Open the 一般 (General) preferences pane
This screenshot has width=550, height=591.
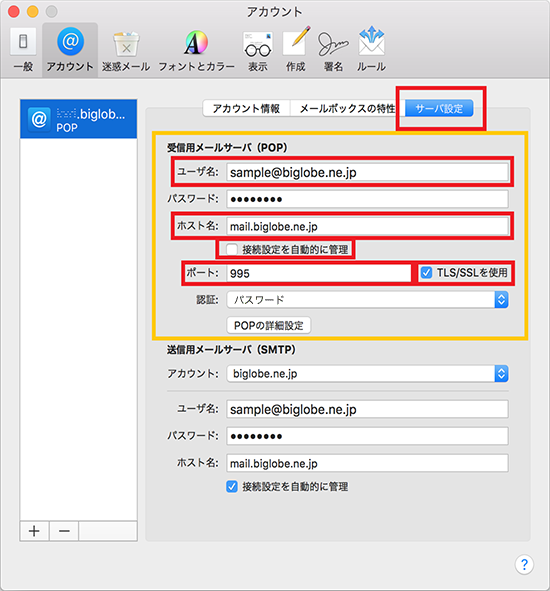pos(23,50)
